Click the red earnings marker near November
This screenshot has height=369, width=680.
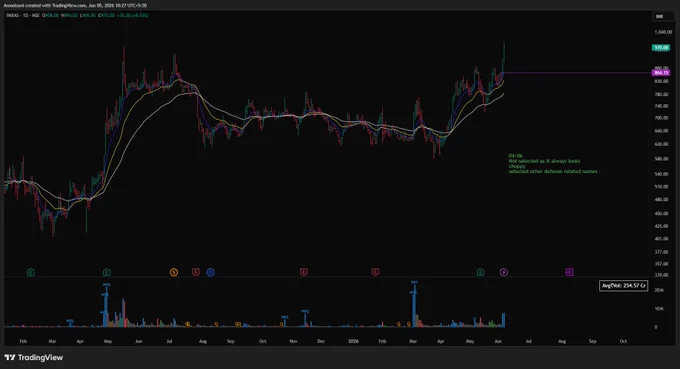click(304, 272)
